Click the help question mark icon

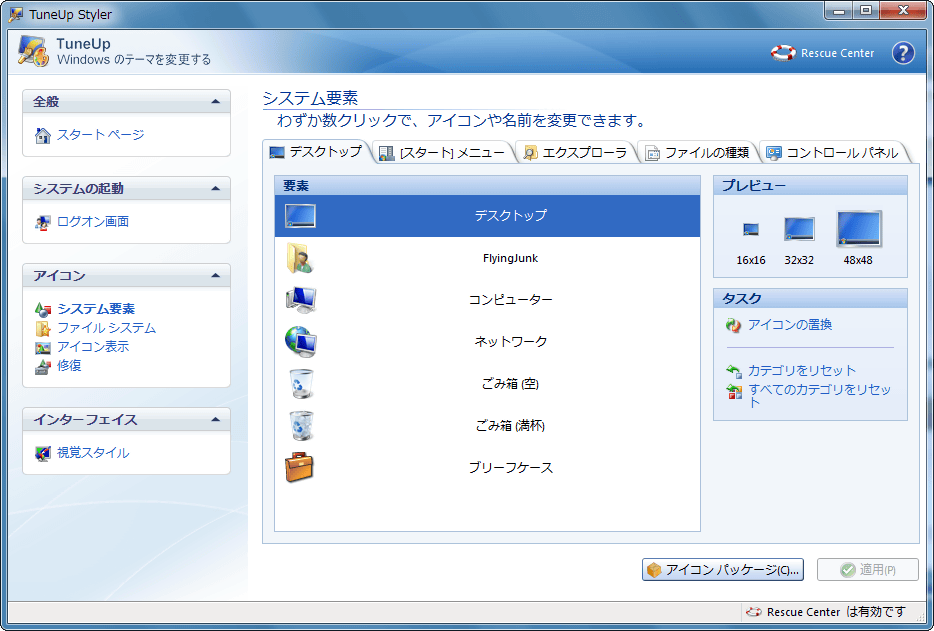903,53
